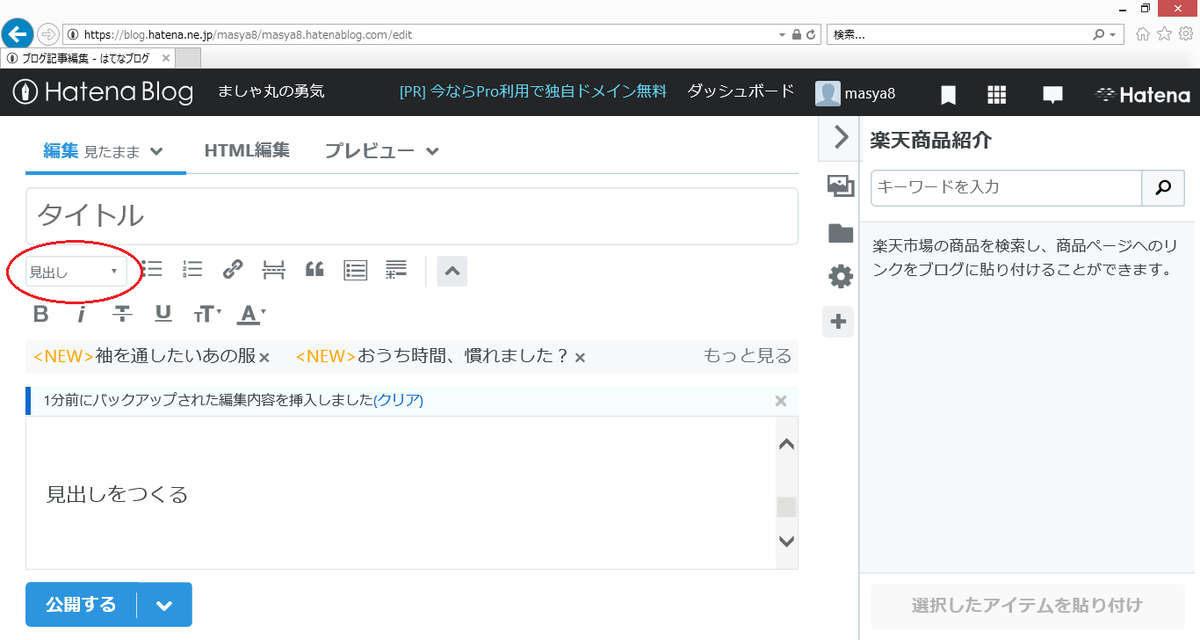The image size is (1200, 640).
Task: Apply blockquote with the quote icon
Action: [314, 269]
